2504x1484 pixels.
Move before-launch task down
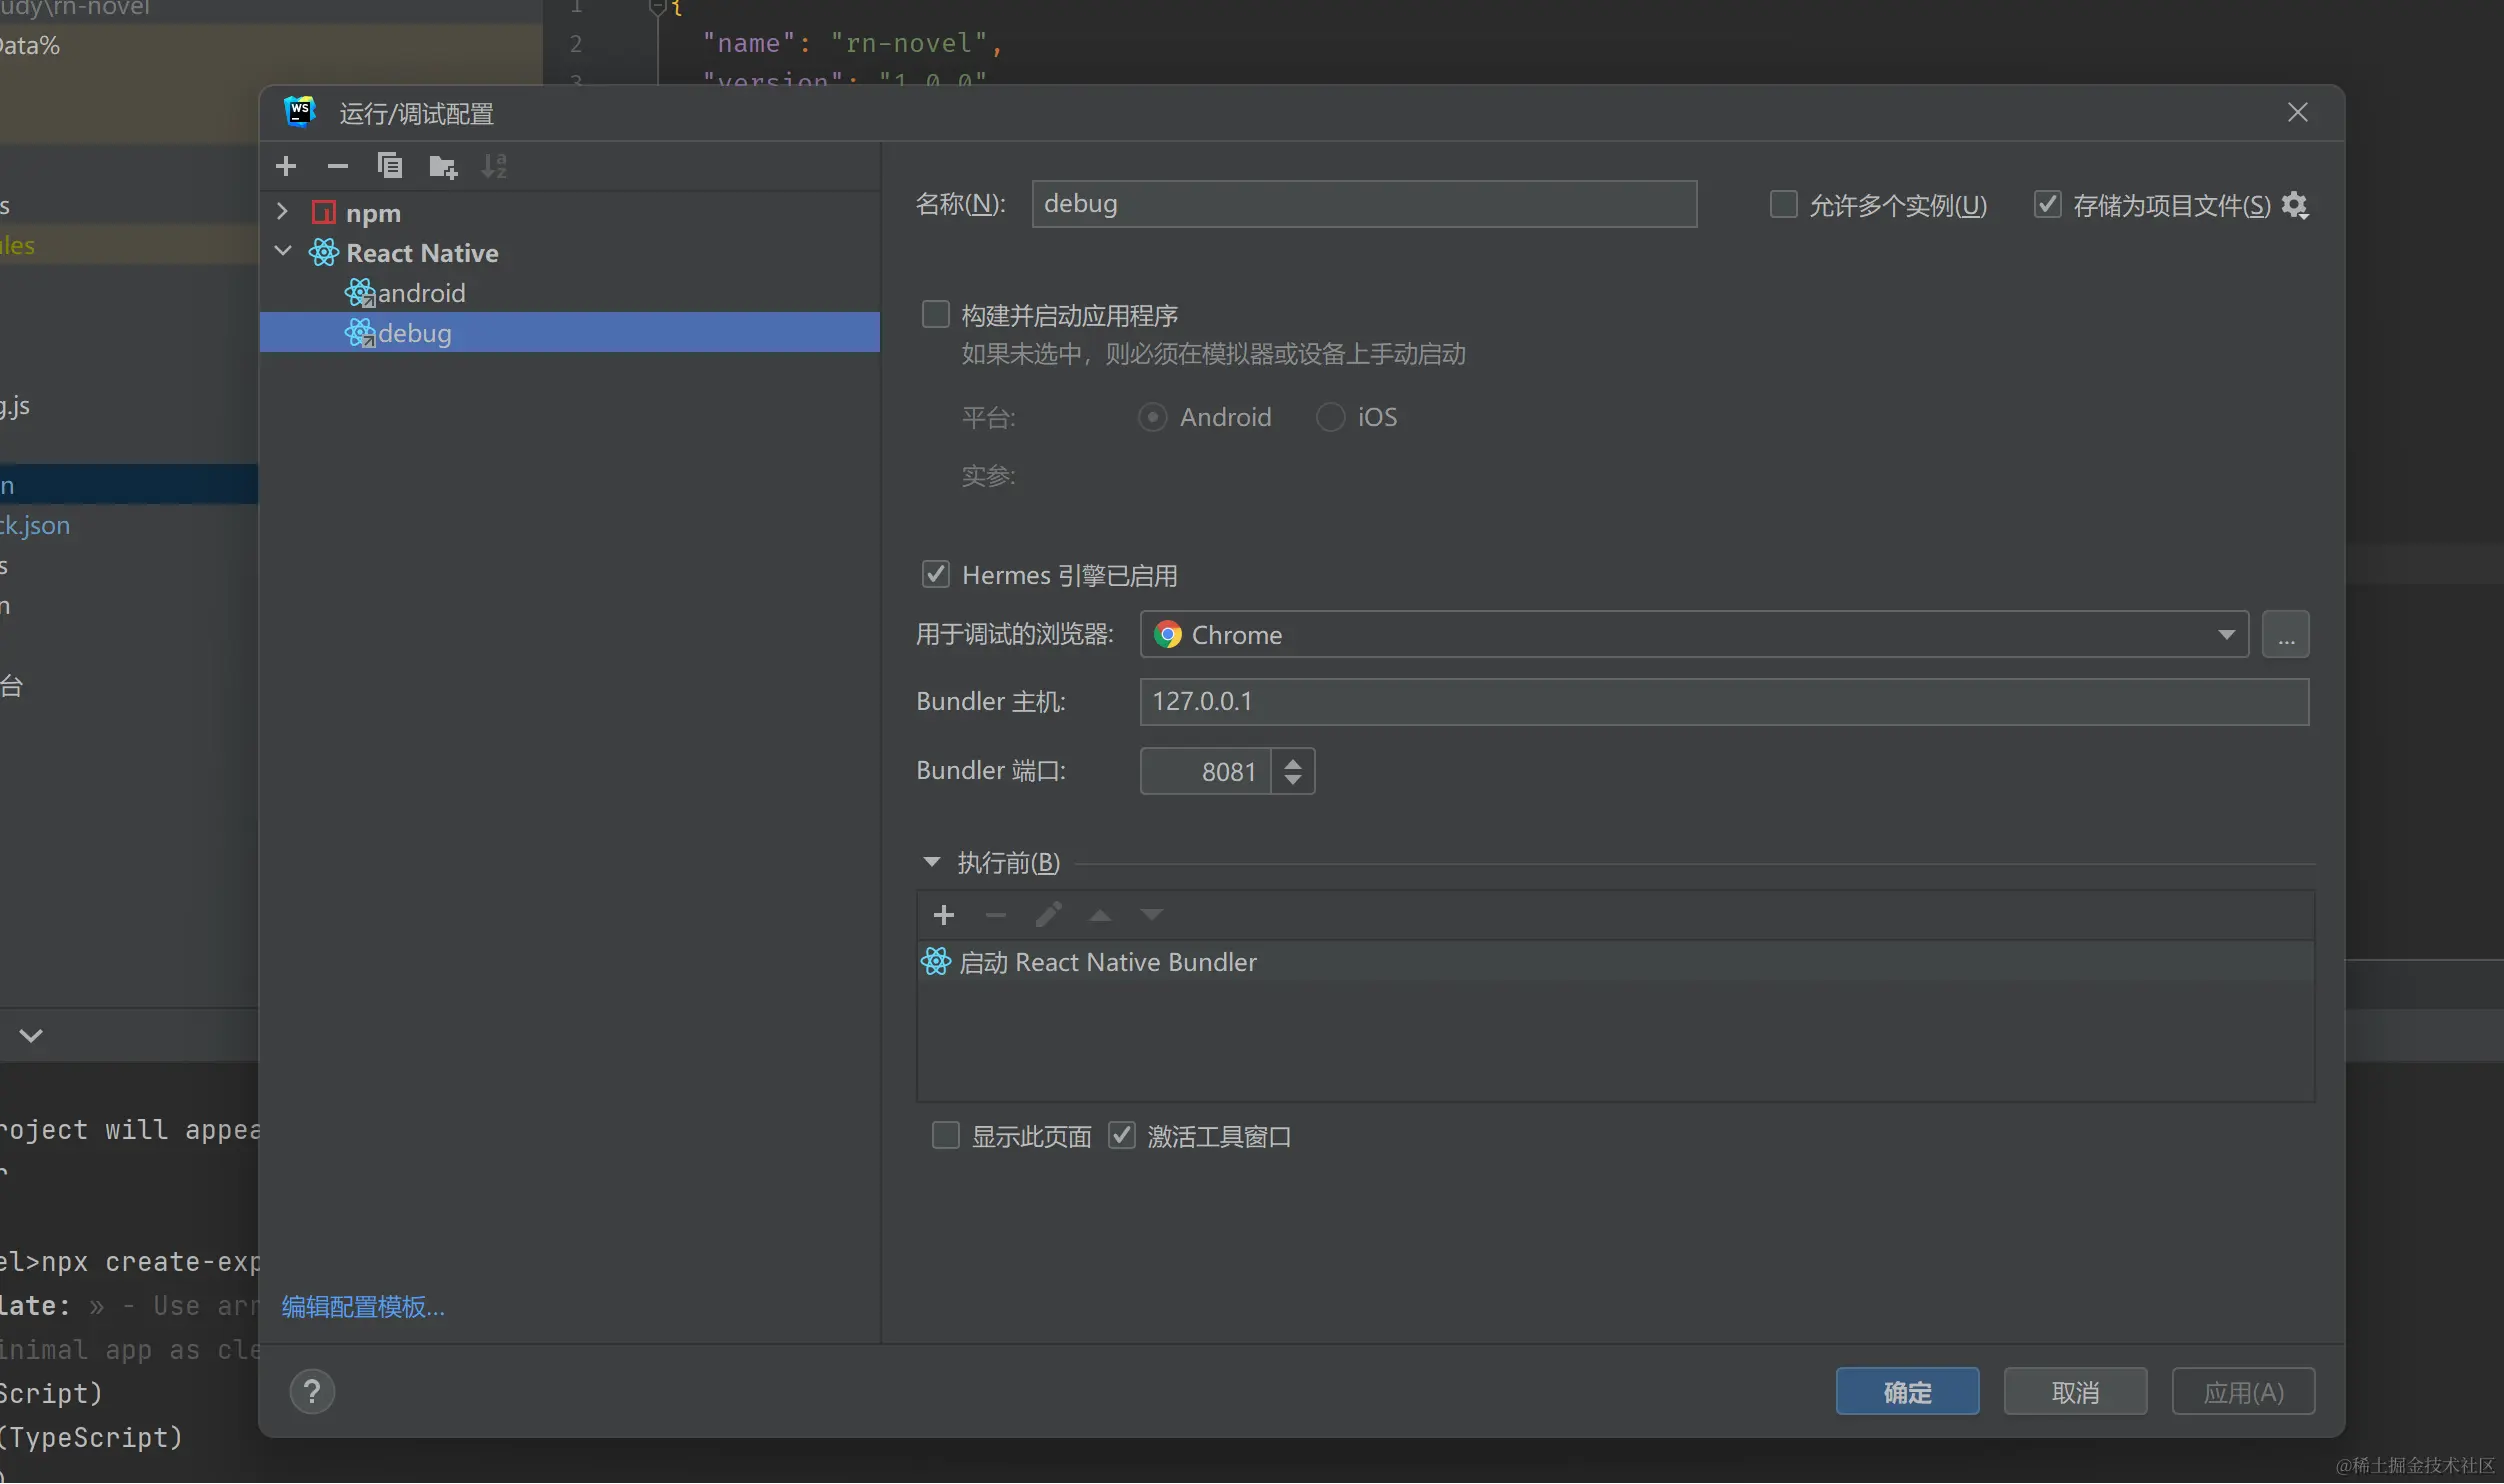click(1152, 915)
